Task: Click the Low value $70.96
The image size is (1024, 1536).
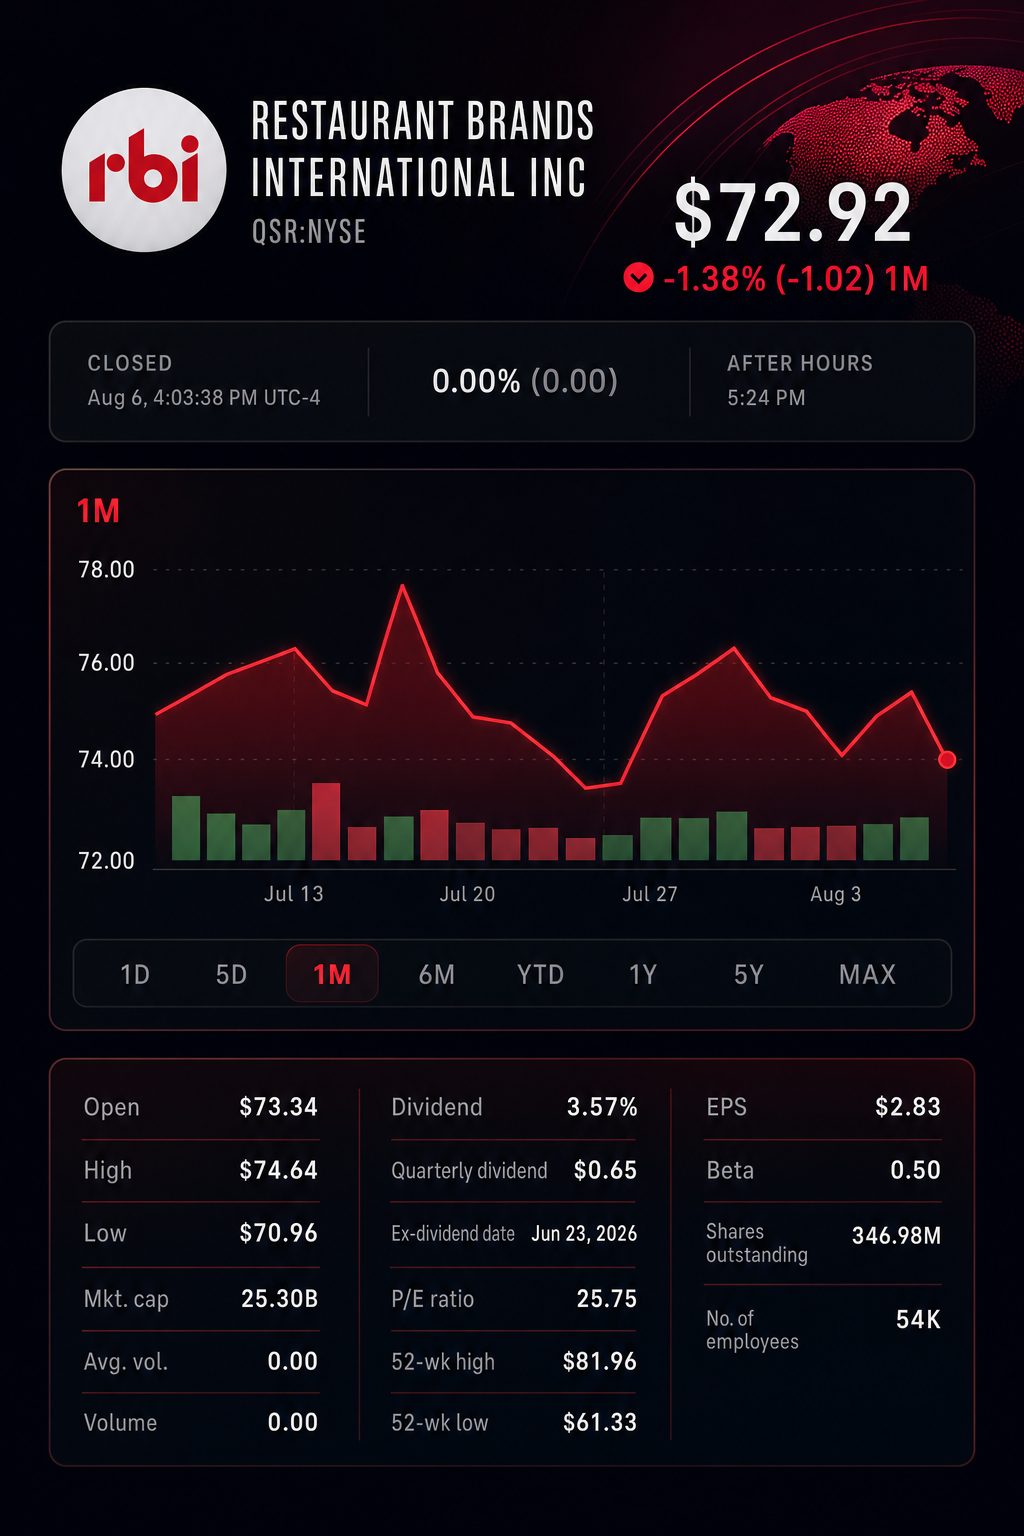Action: click(279, 1233)
